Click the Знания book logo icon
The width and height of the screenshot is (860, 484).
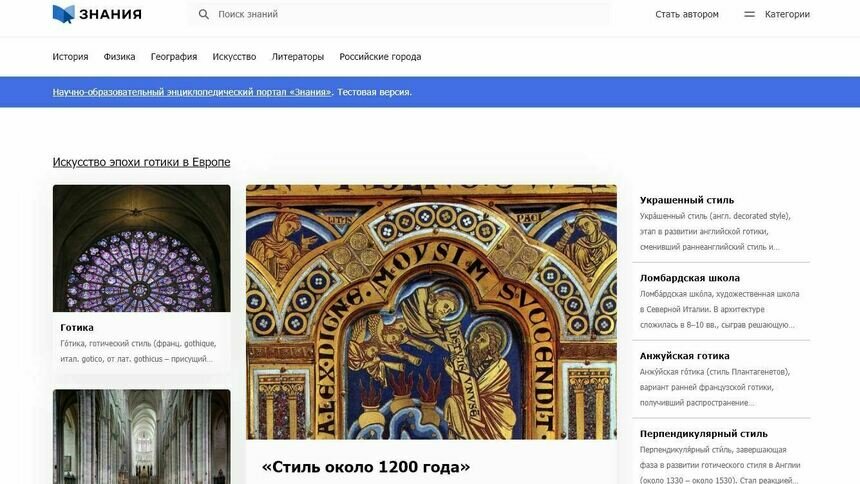64,14
